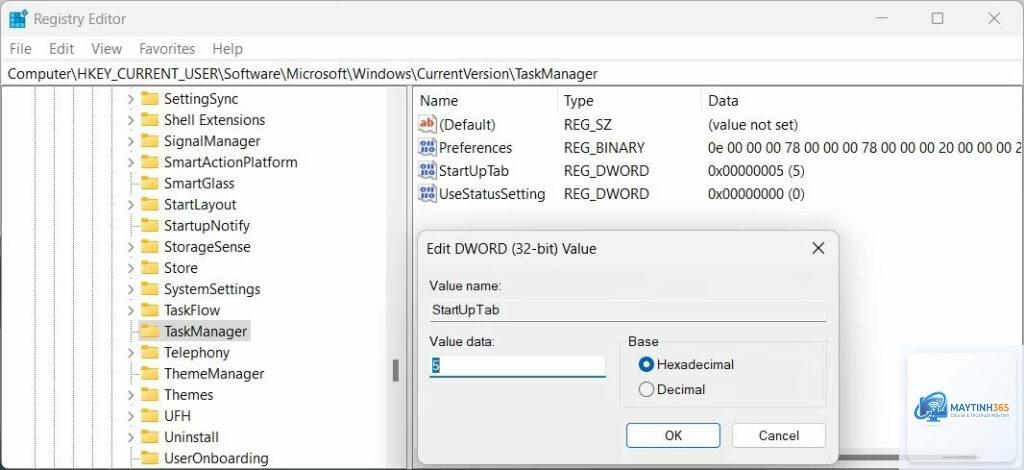The width and height of the screenshot is (1024, 470).
Task: Select the (Default) string value icon
Action: click(427, 124)
